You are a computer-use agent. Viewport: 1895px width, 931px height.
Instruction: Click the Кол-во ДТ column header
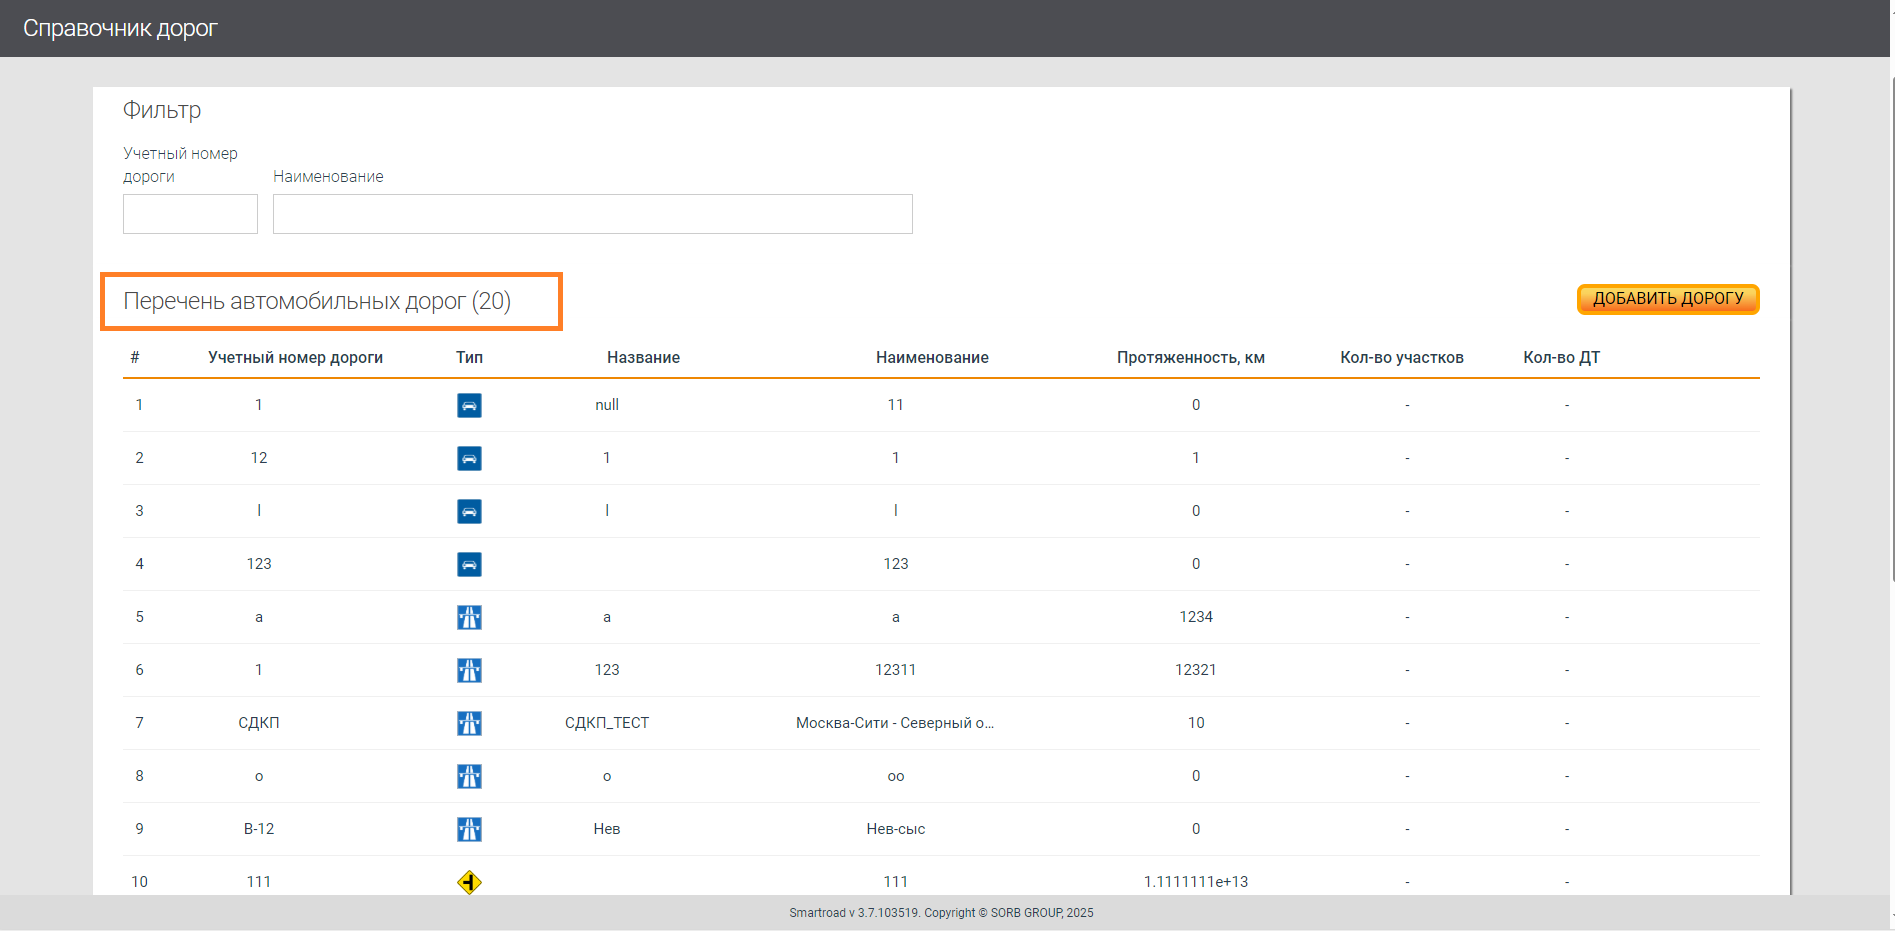[x=1561, y=357]
